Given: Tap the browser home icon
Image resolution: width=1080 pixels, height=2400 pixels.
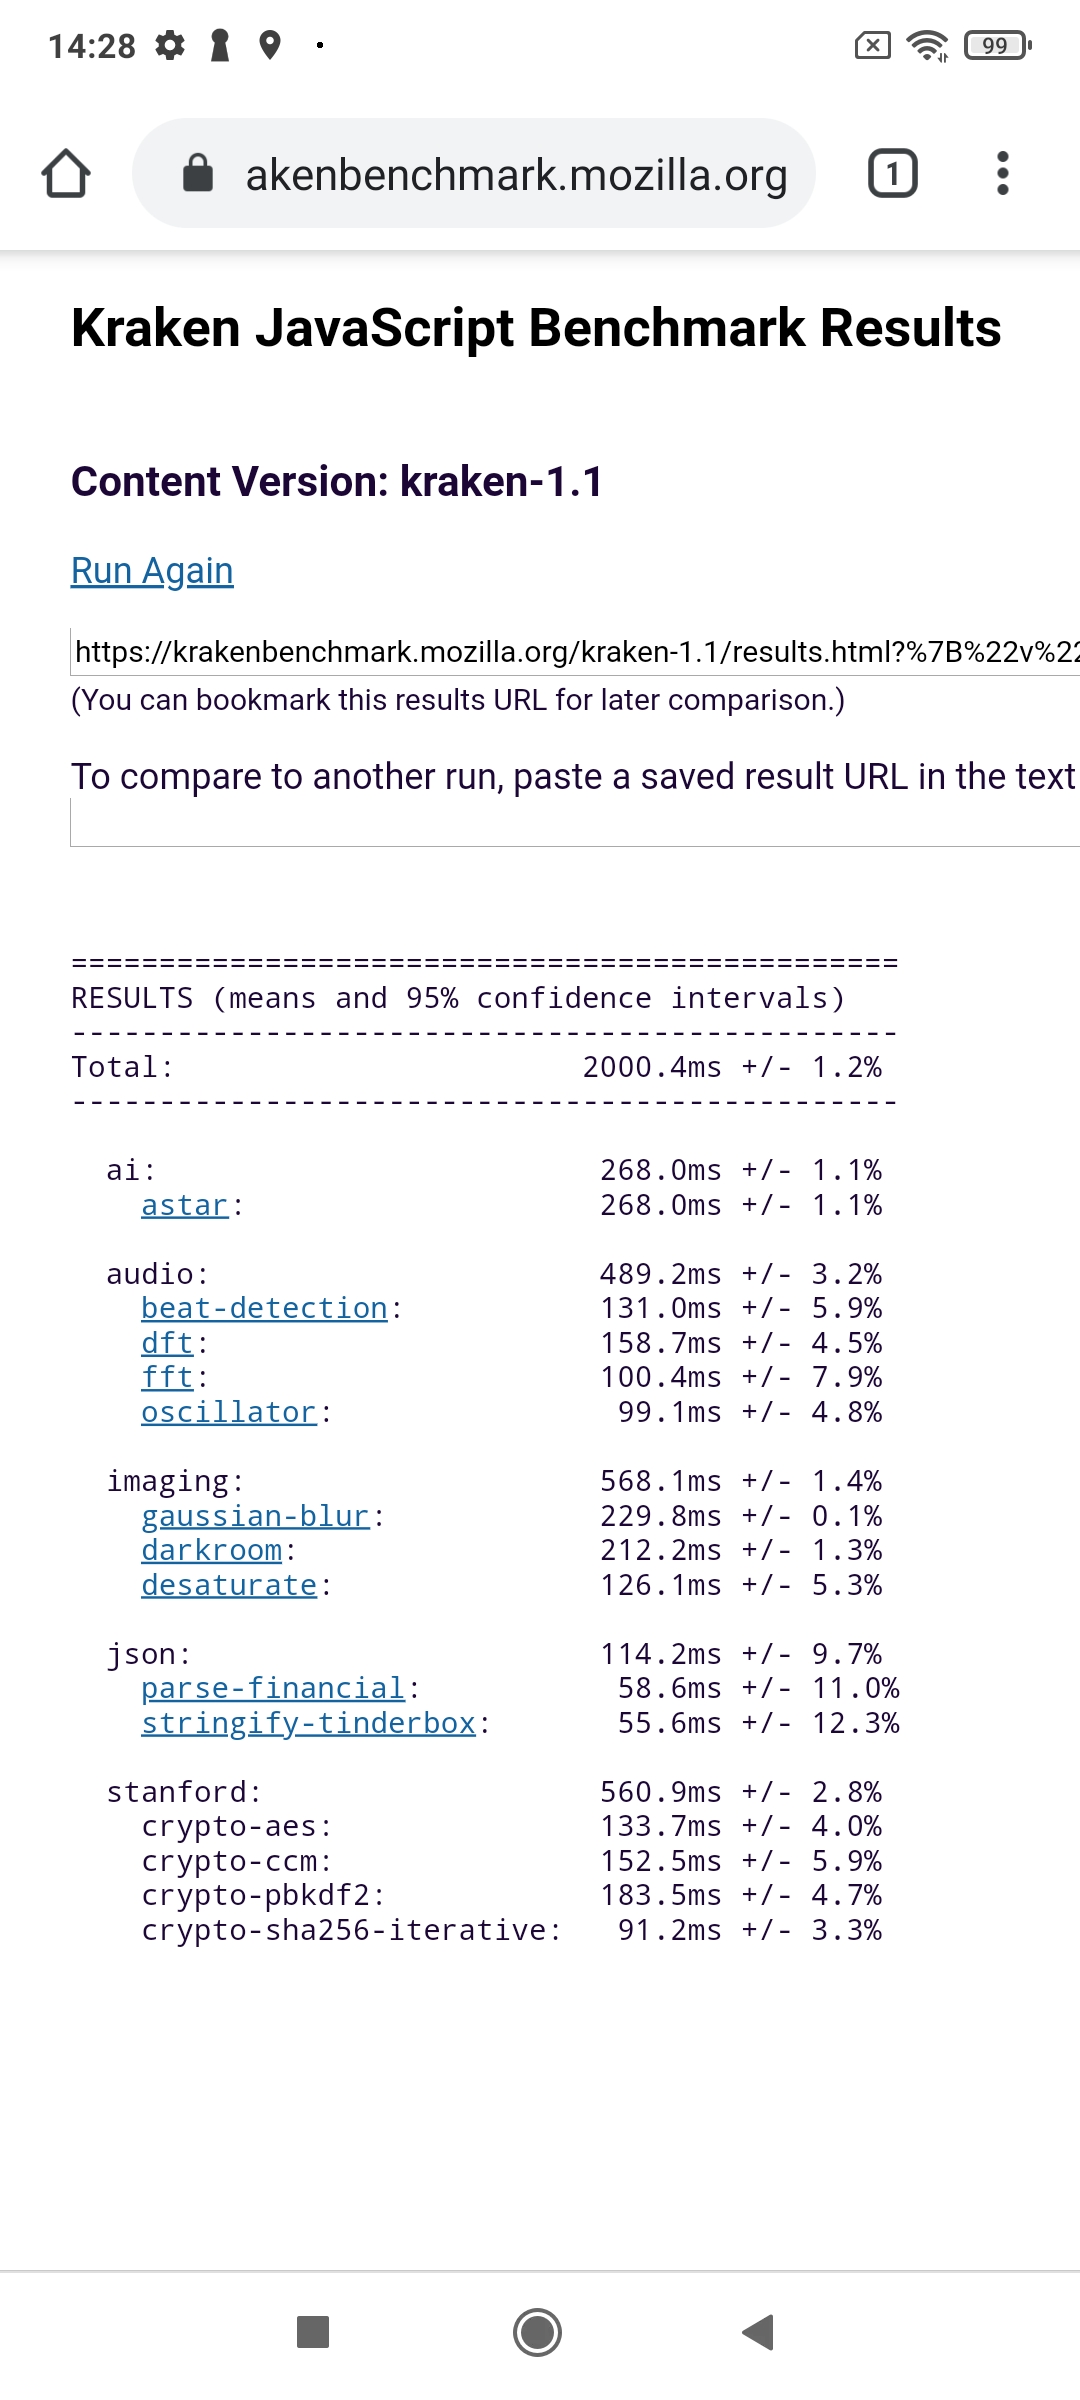Looking at the screenshot, I should pos(66,174).
